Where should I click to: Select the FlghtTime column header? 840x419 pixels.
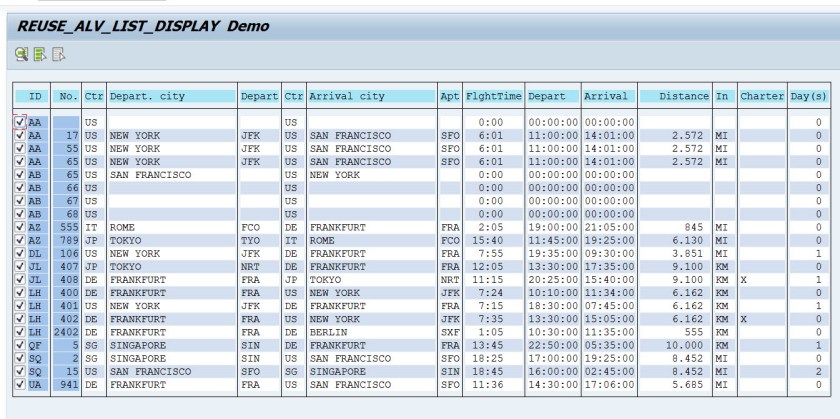tap(493, 96)
